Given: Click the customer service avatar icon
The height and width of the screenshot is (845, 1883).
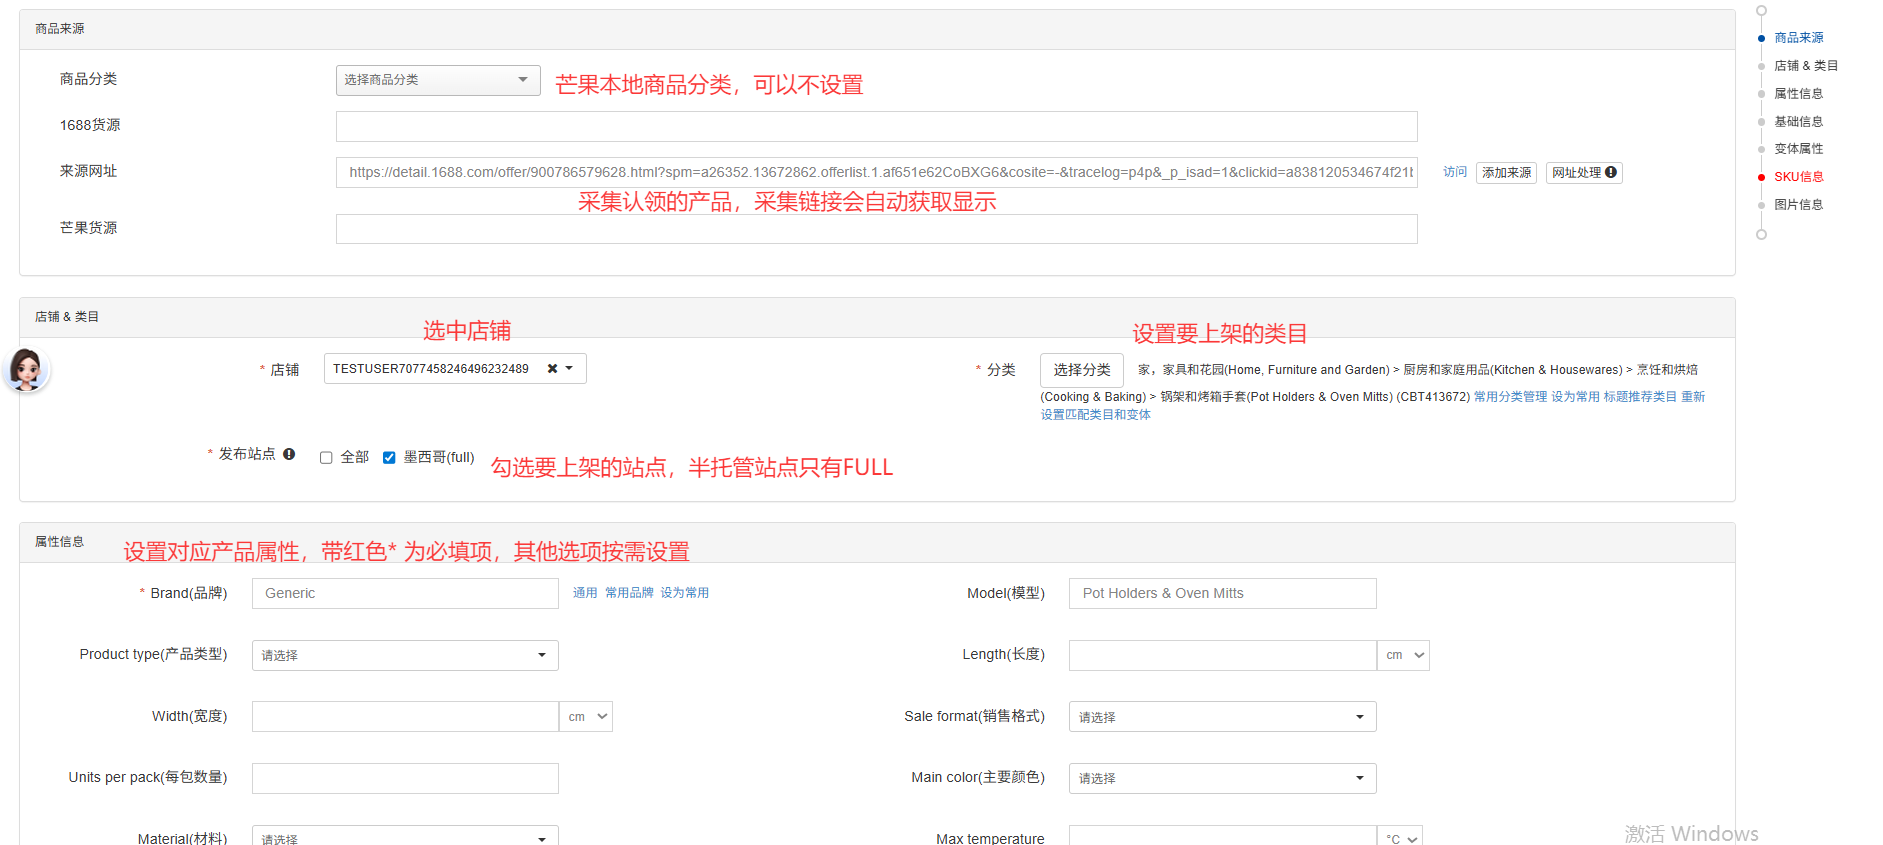Looking at the screenshot, I should [x=26, y=370].
